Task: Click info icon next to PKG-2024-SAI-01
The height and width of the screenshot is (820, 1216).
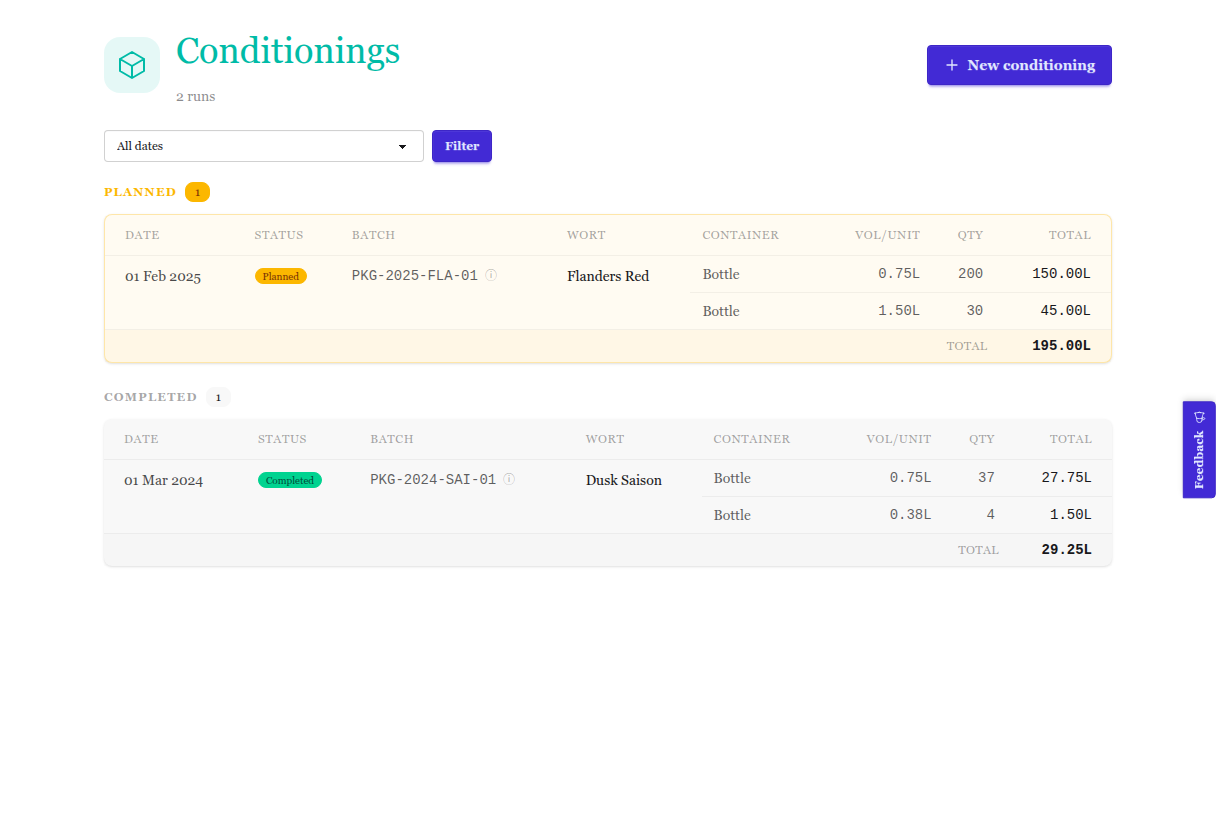Action: coord(509,479)
